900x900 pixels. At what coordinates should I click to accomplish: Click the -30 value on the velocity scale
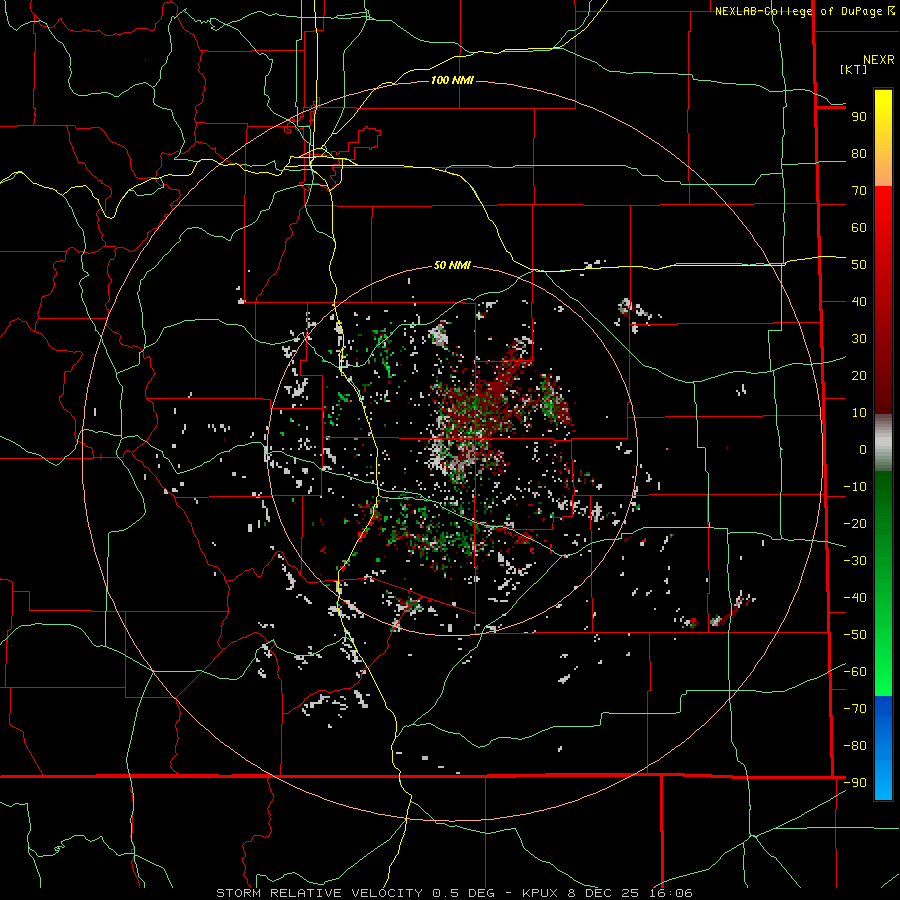click(x=855, y=561)
